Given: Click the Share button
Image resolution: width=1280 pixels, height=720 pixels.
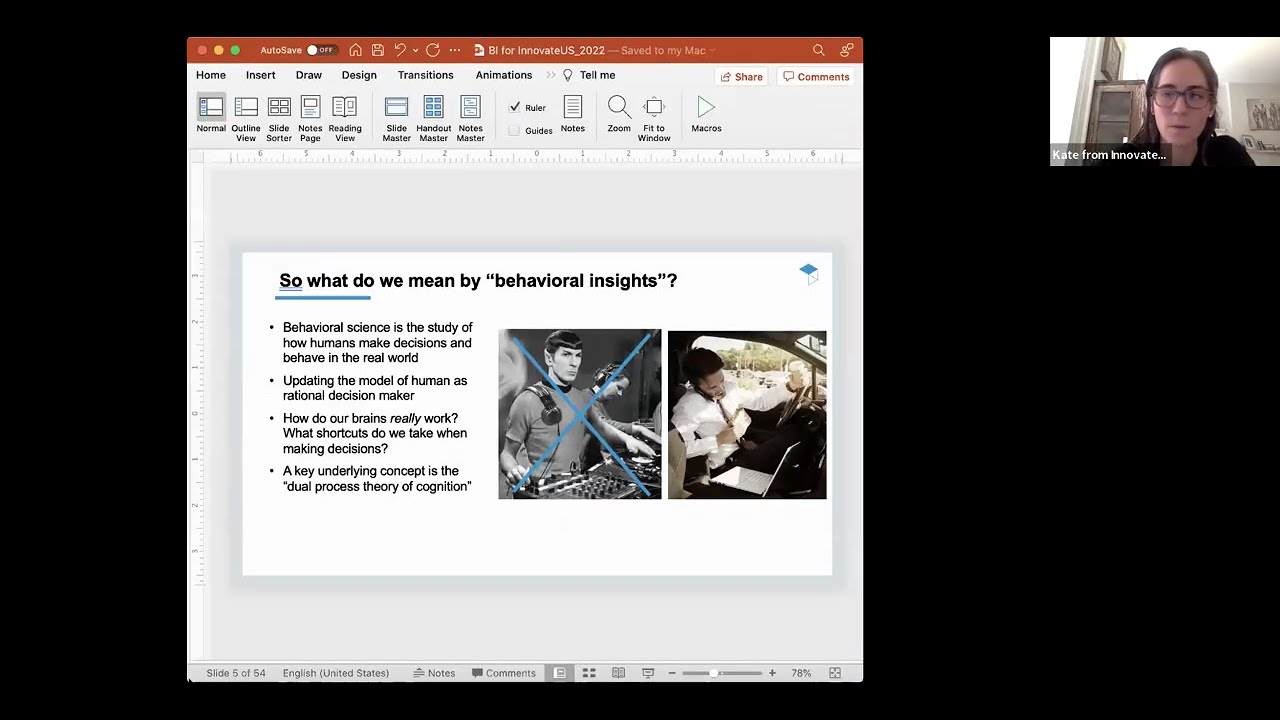Looking at the screenshot, I should click(741, 77).
